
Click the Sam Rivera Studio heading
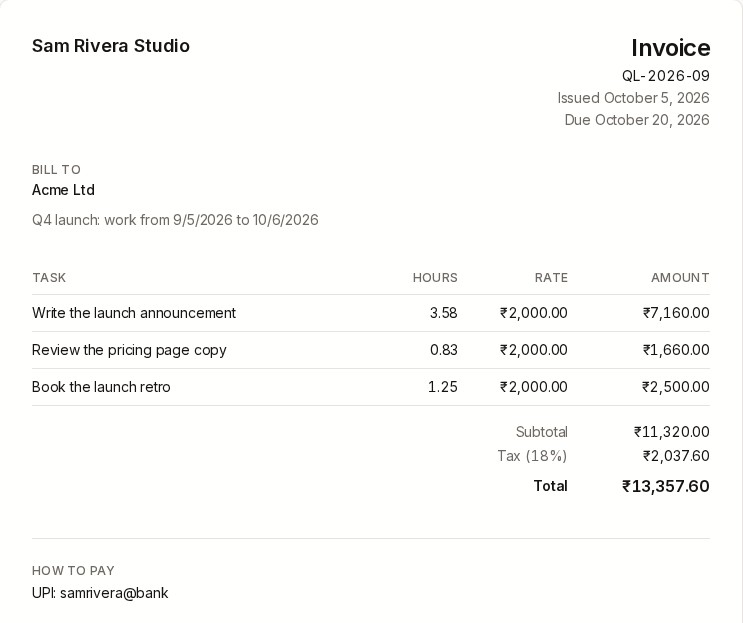pos(110,46)
